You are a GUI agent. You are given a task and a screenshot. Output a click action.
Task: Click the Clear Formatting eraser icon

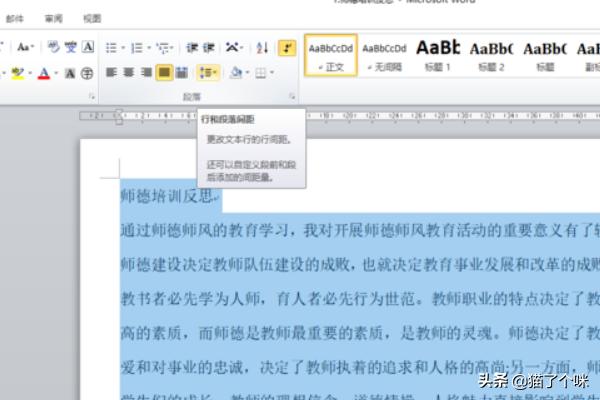click(x=54, y=47)
